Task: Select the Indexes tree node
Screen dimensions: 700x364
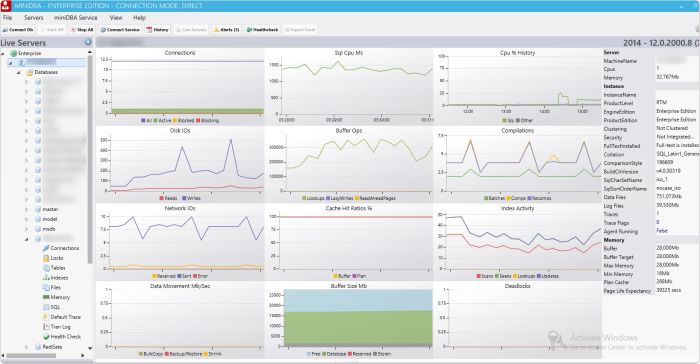Action: pyautogui.click(x=59, y=277)
